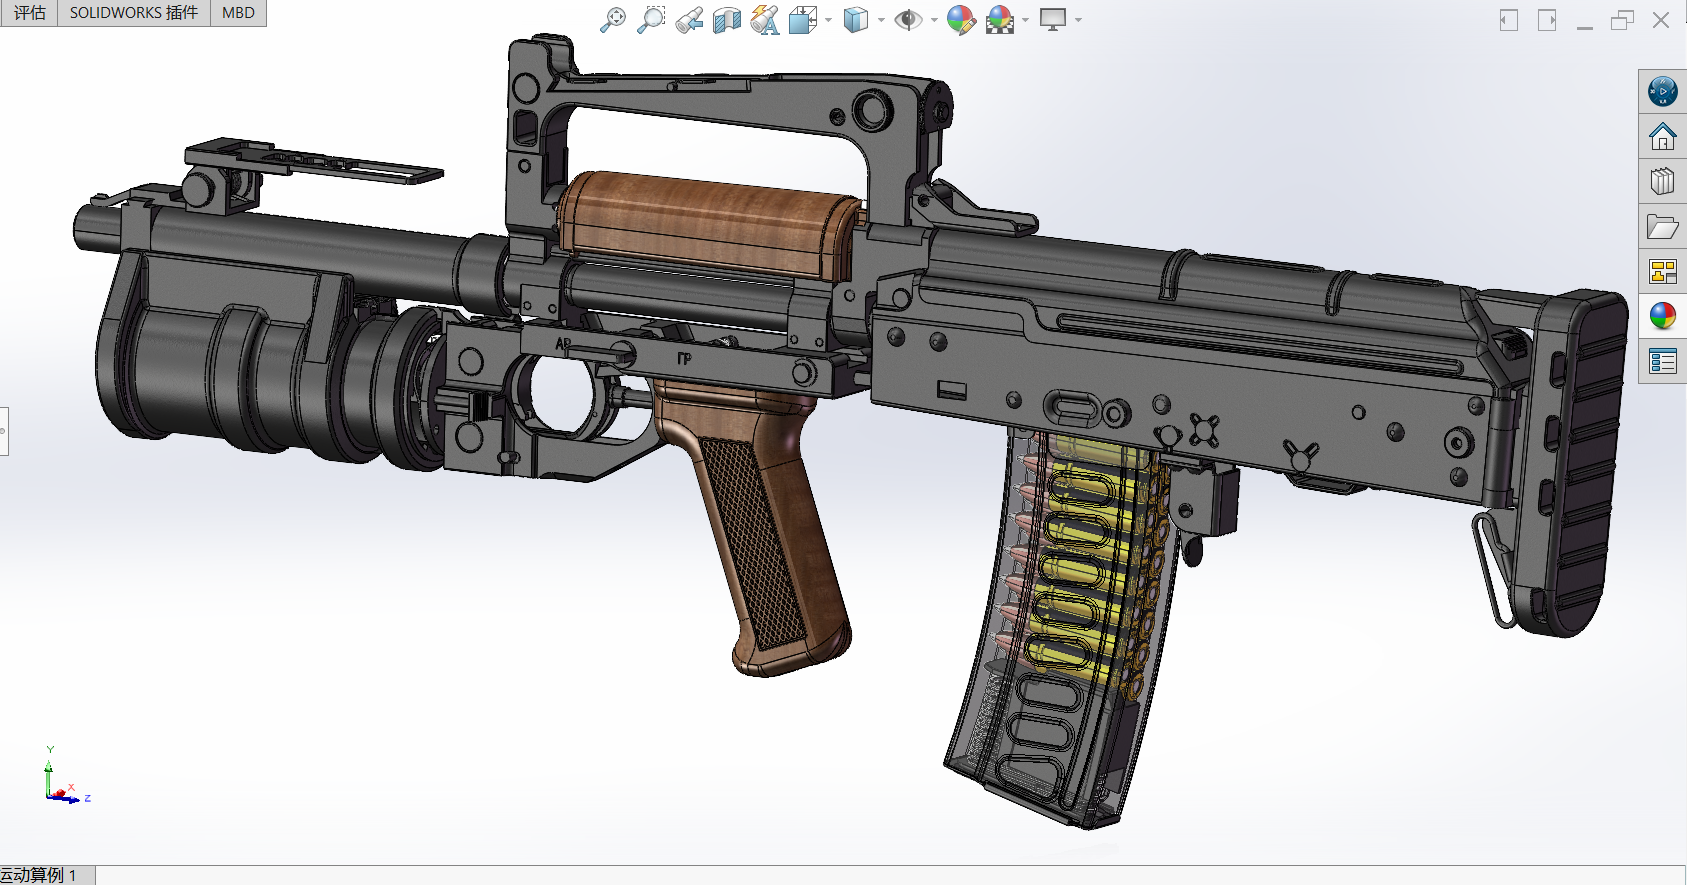Select the transparent magazine on the model

pos(1065,630)
